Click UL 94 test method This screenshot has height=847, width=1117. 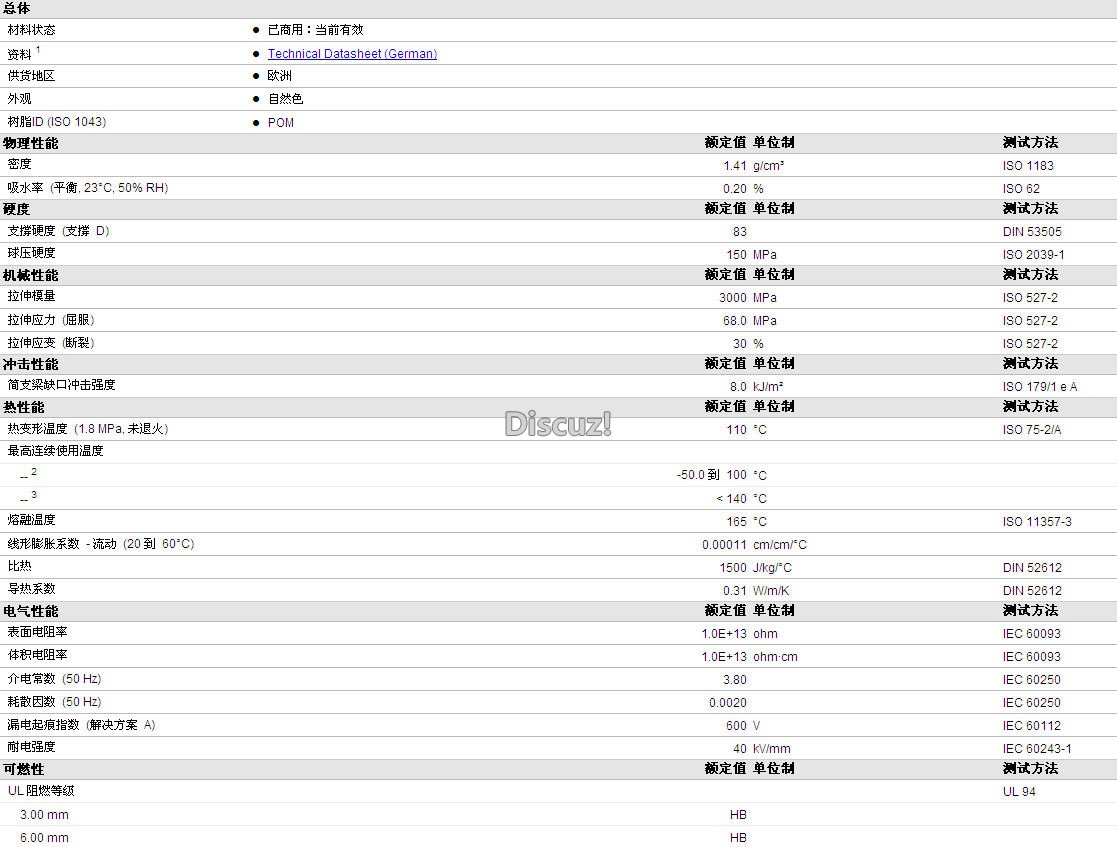coord(1019,791)
